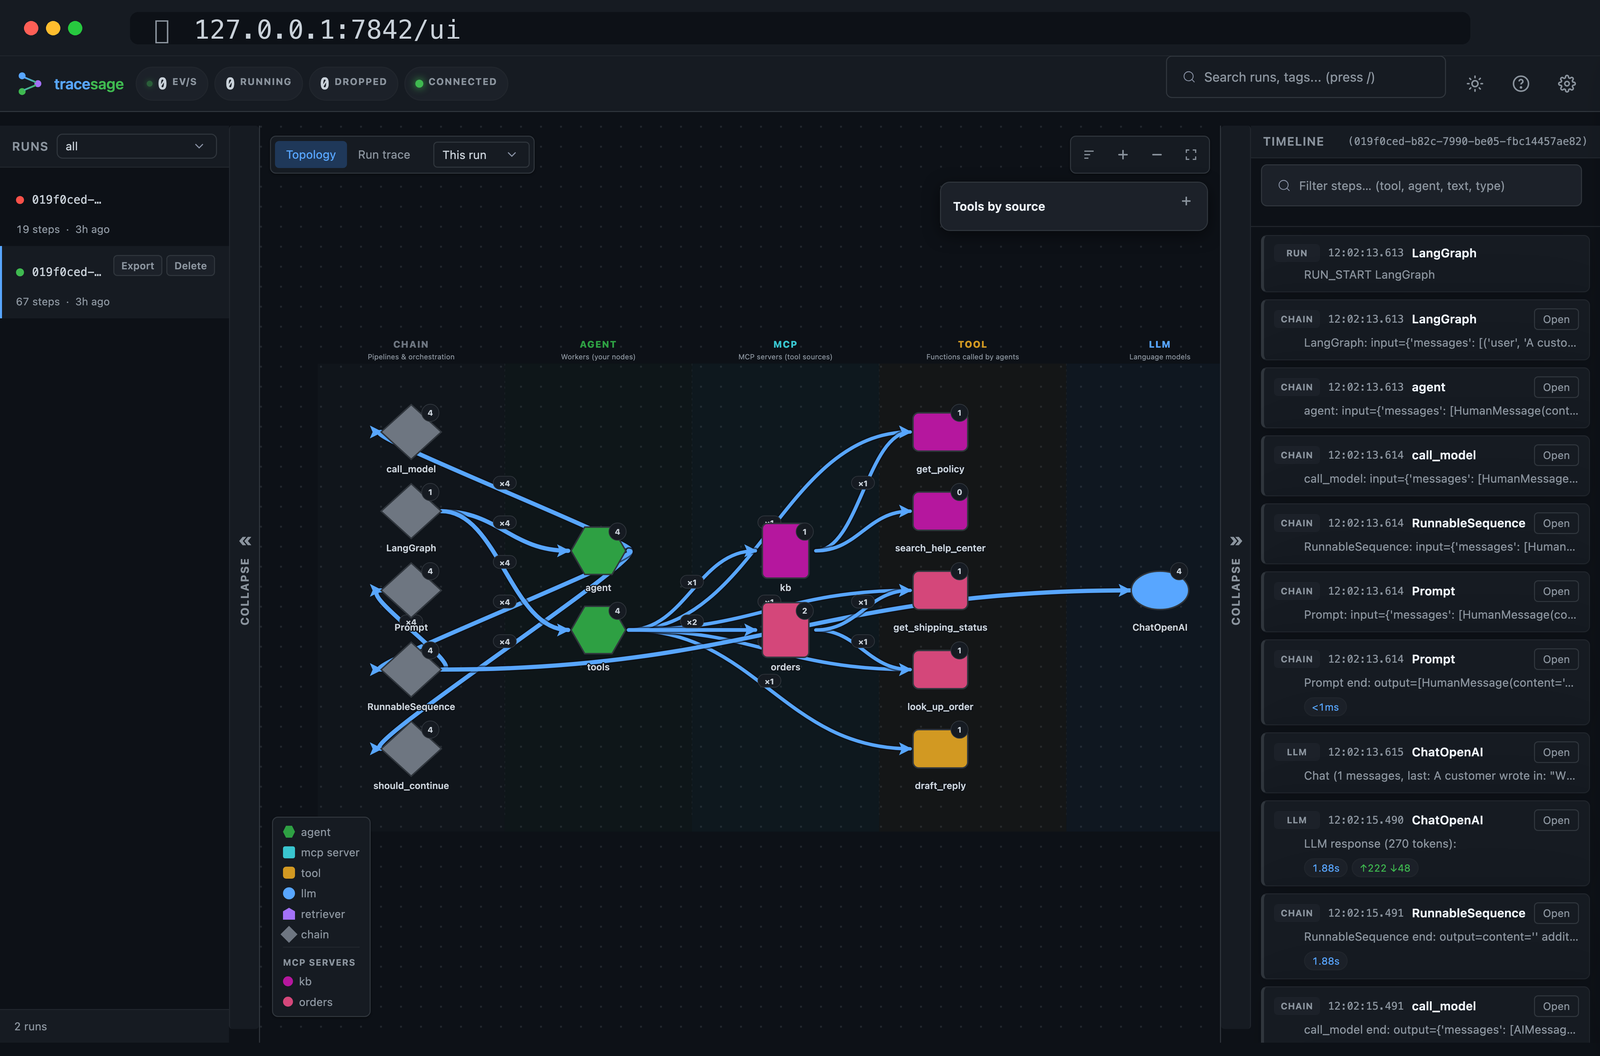Click the layout align icon in graph toolbar
The width and height of the screenshot is (1600, 1056).
point(1089,155)
